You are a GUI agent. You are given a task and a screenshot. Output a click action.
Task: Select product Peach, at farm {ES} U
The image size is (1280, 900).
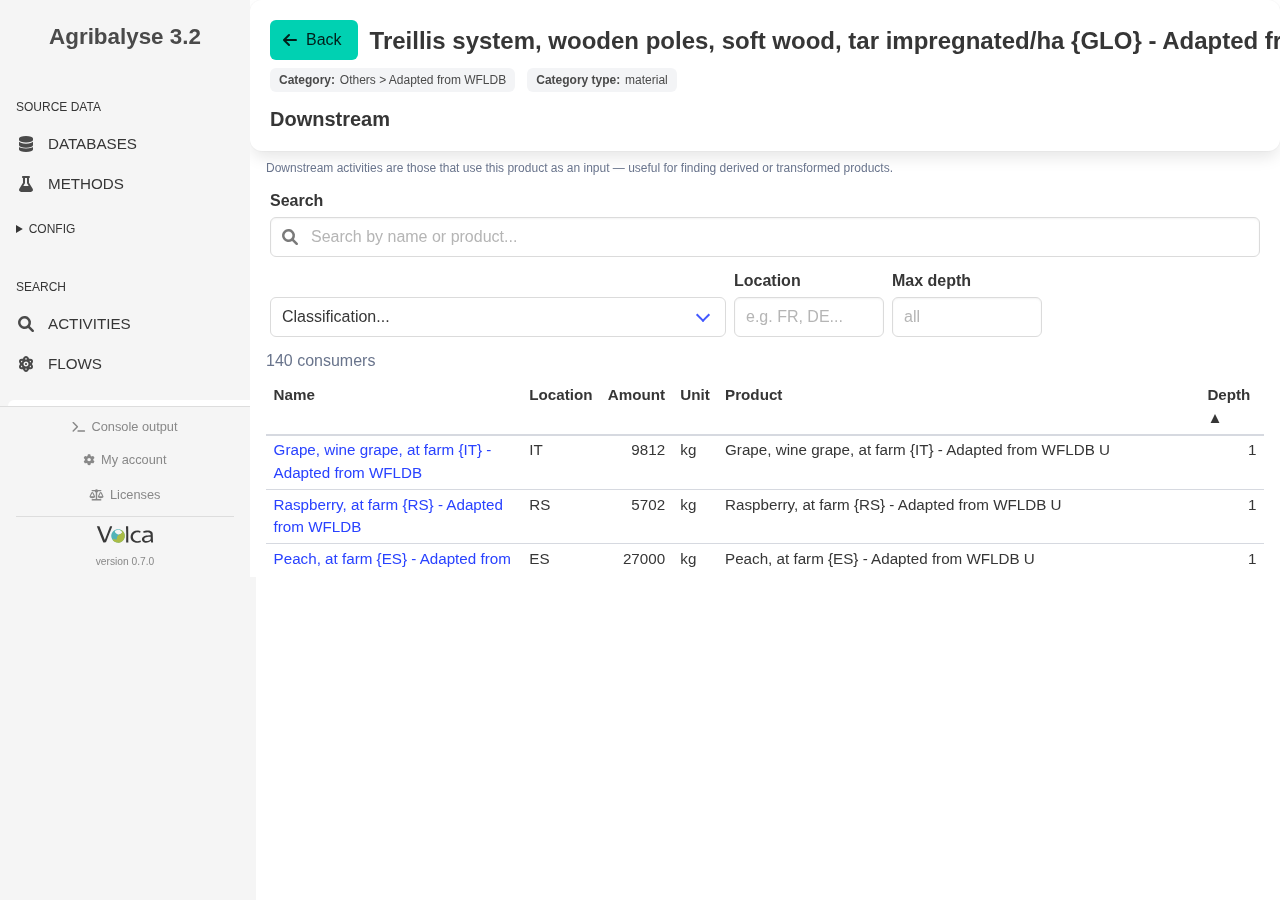pos(880,559)
